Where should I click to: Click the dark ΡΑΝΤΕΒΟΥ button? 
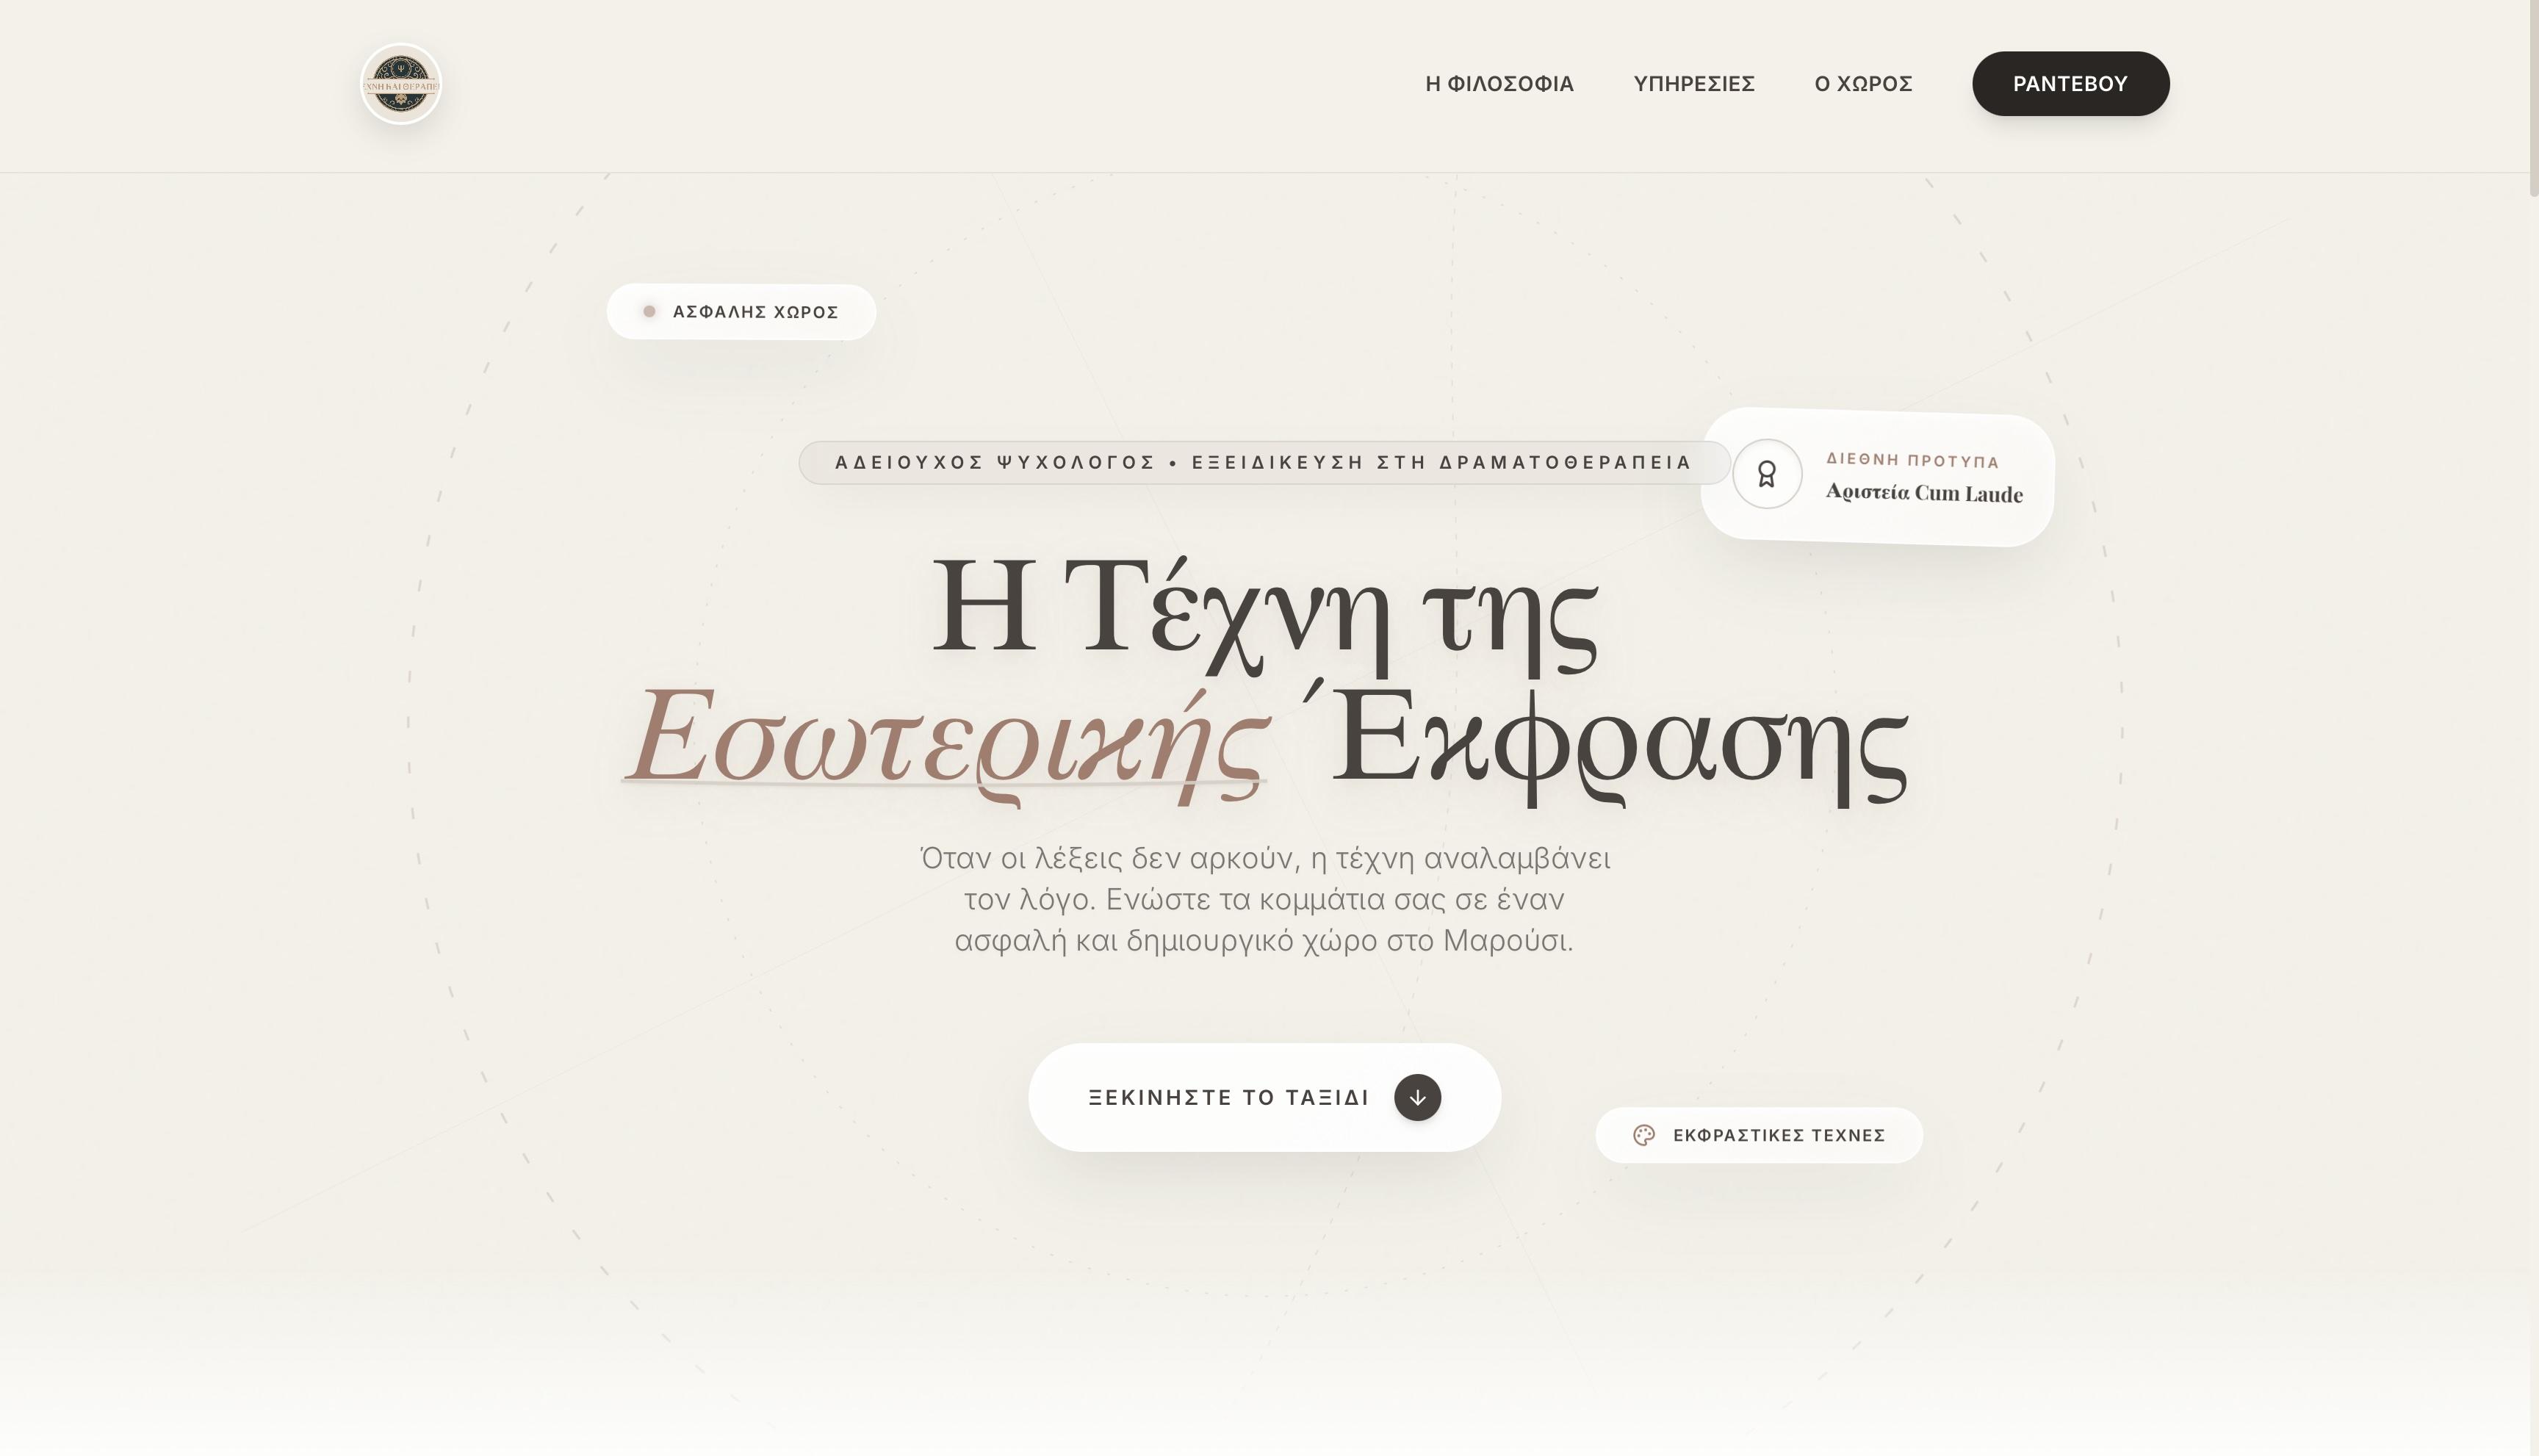click(2070, 84)
